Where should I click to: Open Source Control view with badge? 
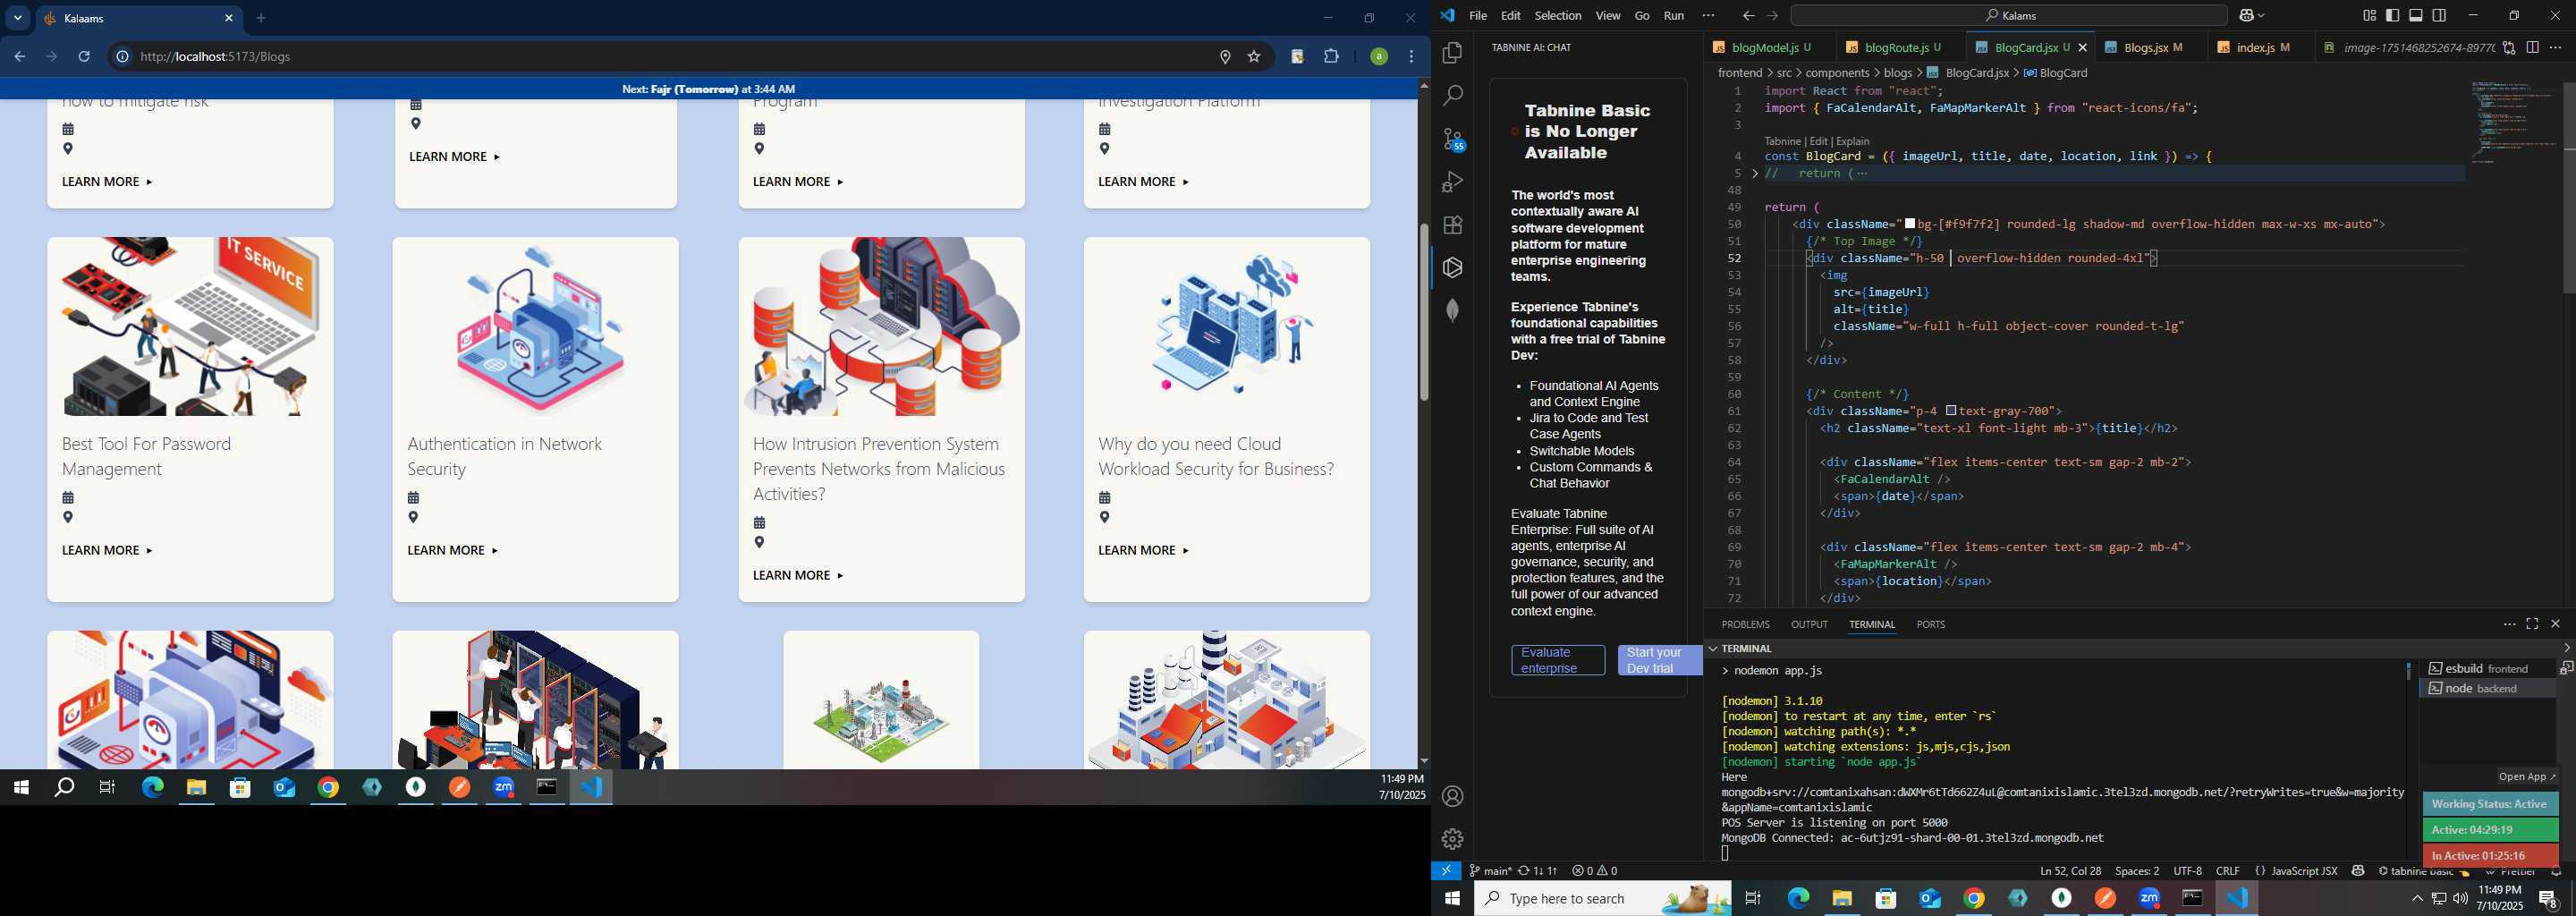pos(1453,139)
